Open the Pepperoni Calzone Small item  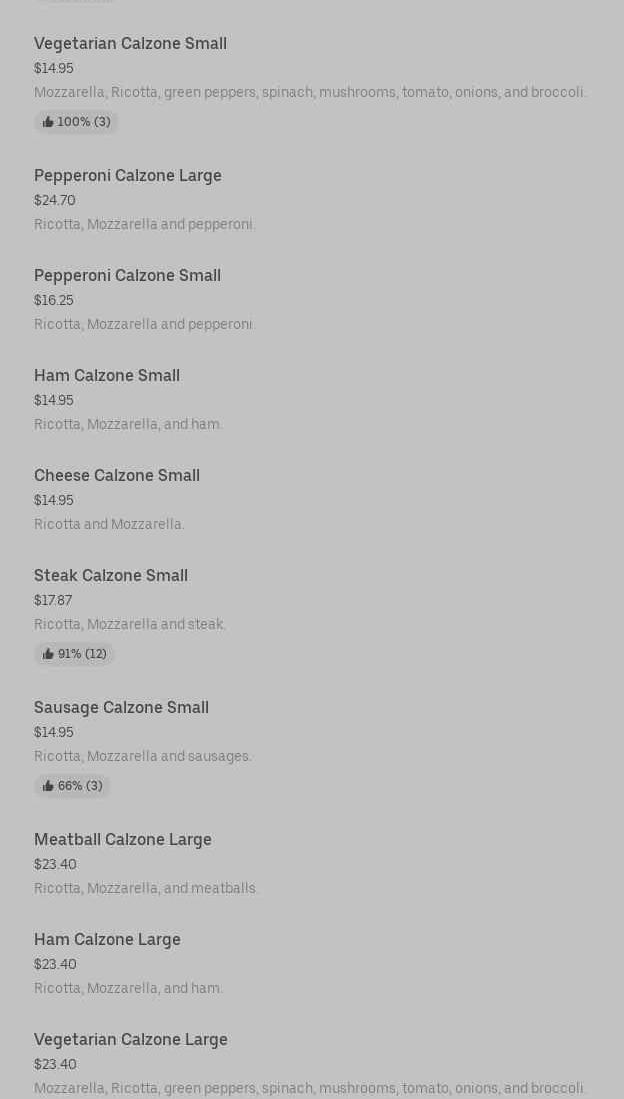pyautogui.click(x=127, y=276)
